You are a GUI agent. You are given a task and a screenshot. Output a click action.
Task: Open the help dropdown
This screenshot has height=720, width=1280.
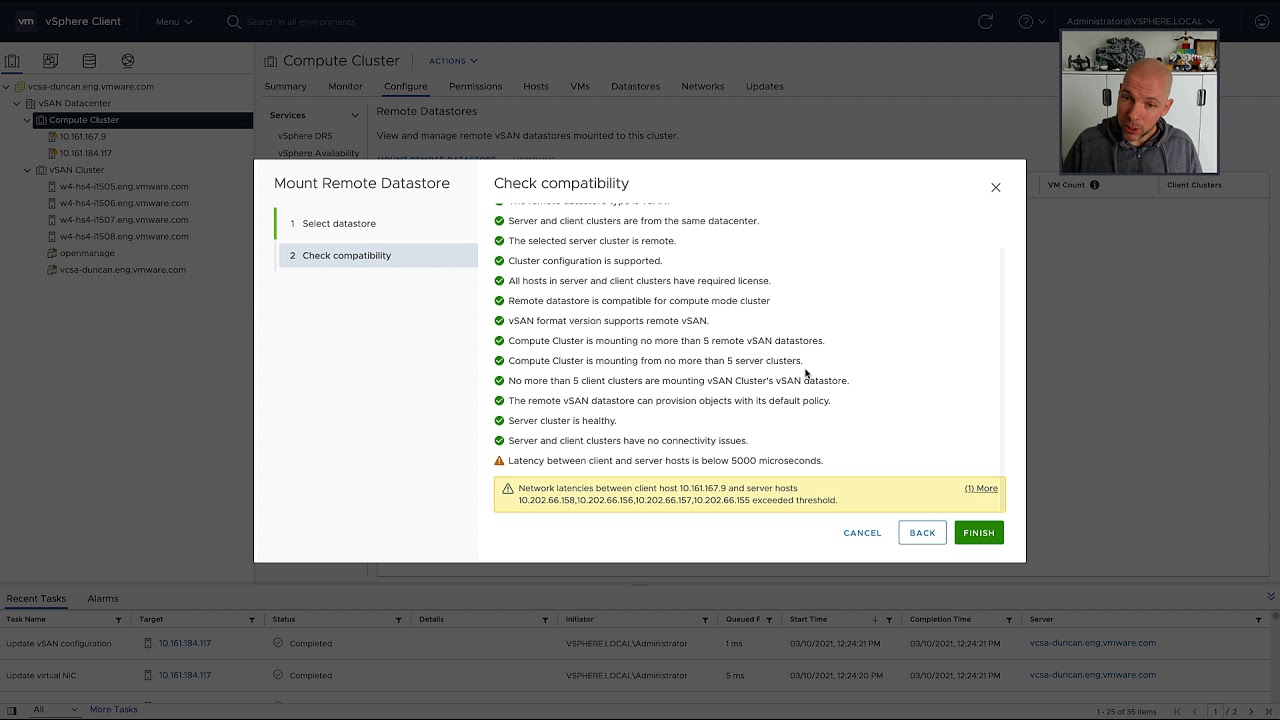(x=1032, y=21)
